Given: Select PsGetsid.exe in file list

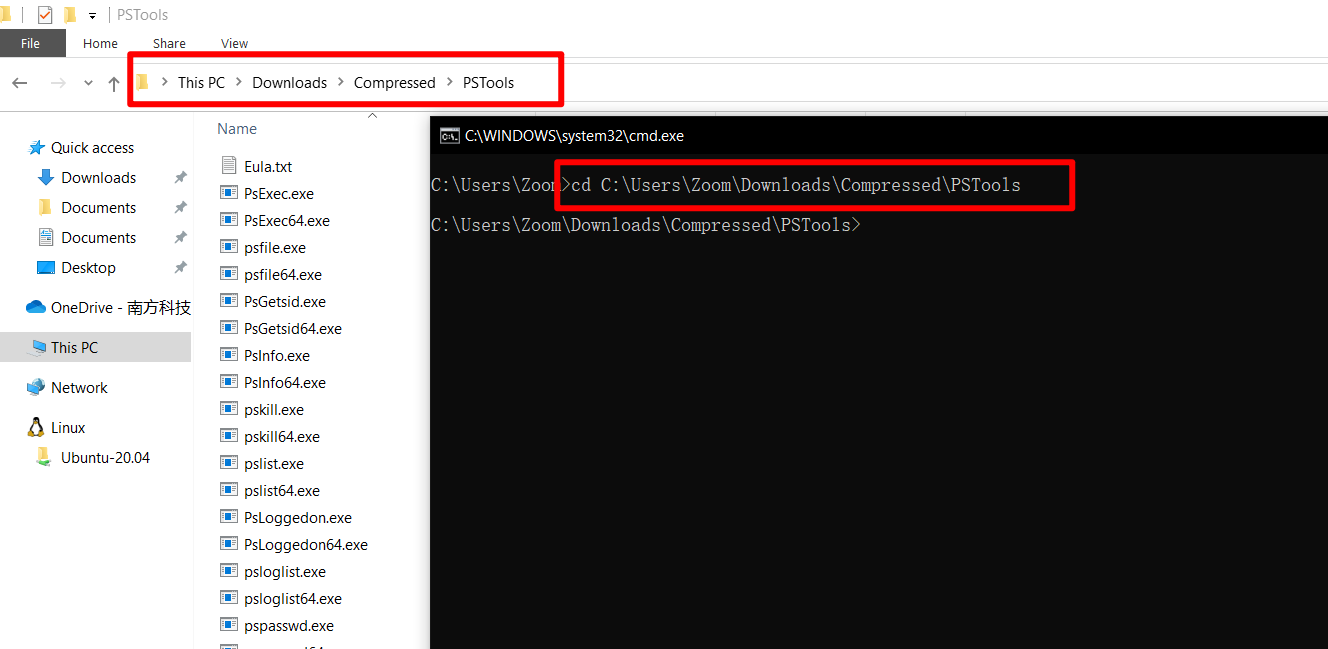Looking at the screenshot, I should click(x=285, y=302).
